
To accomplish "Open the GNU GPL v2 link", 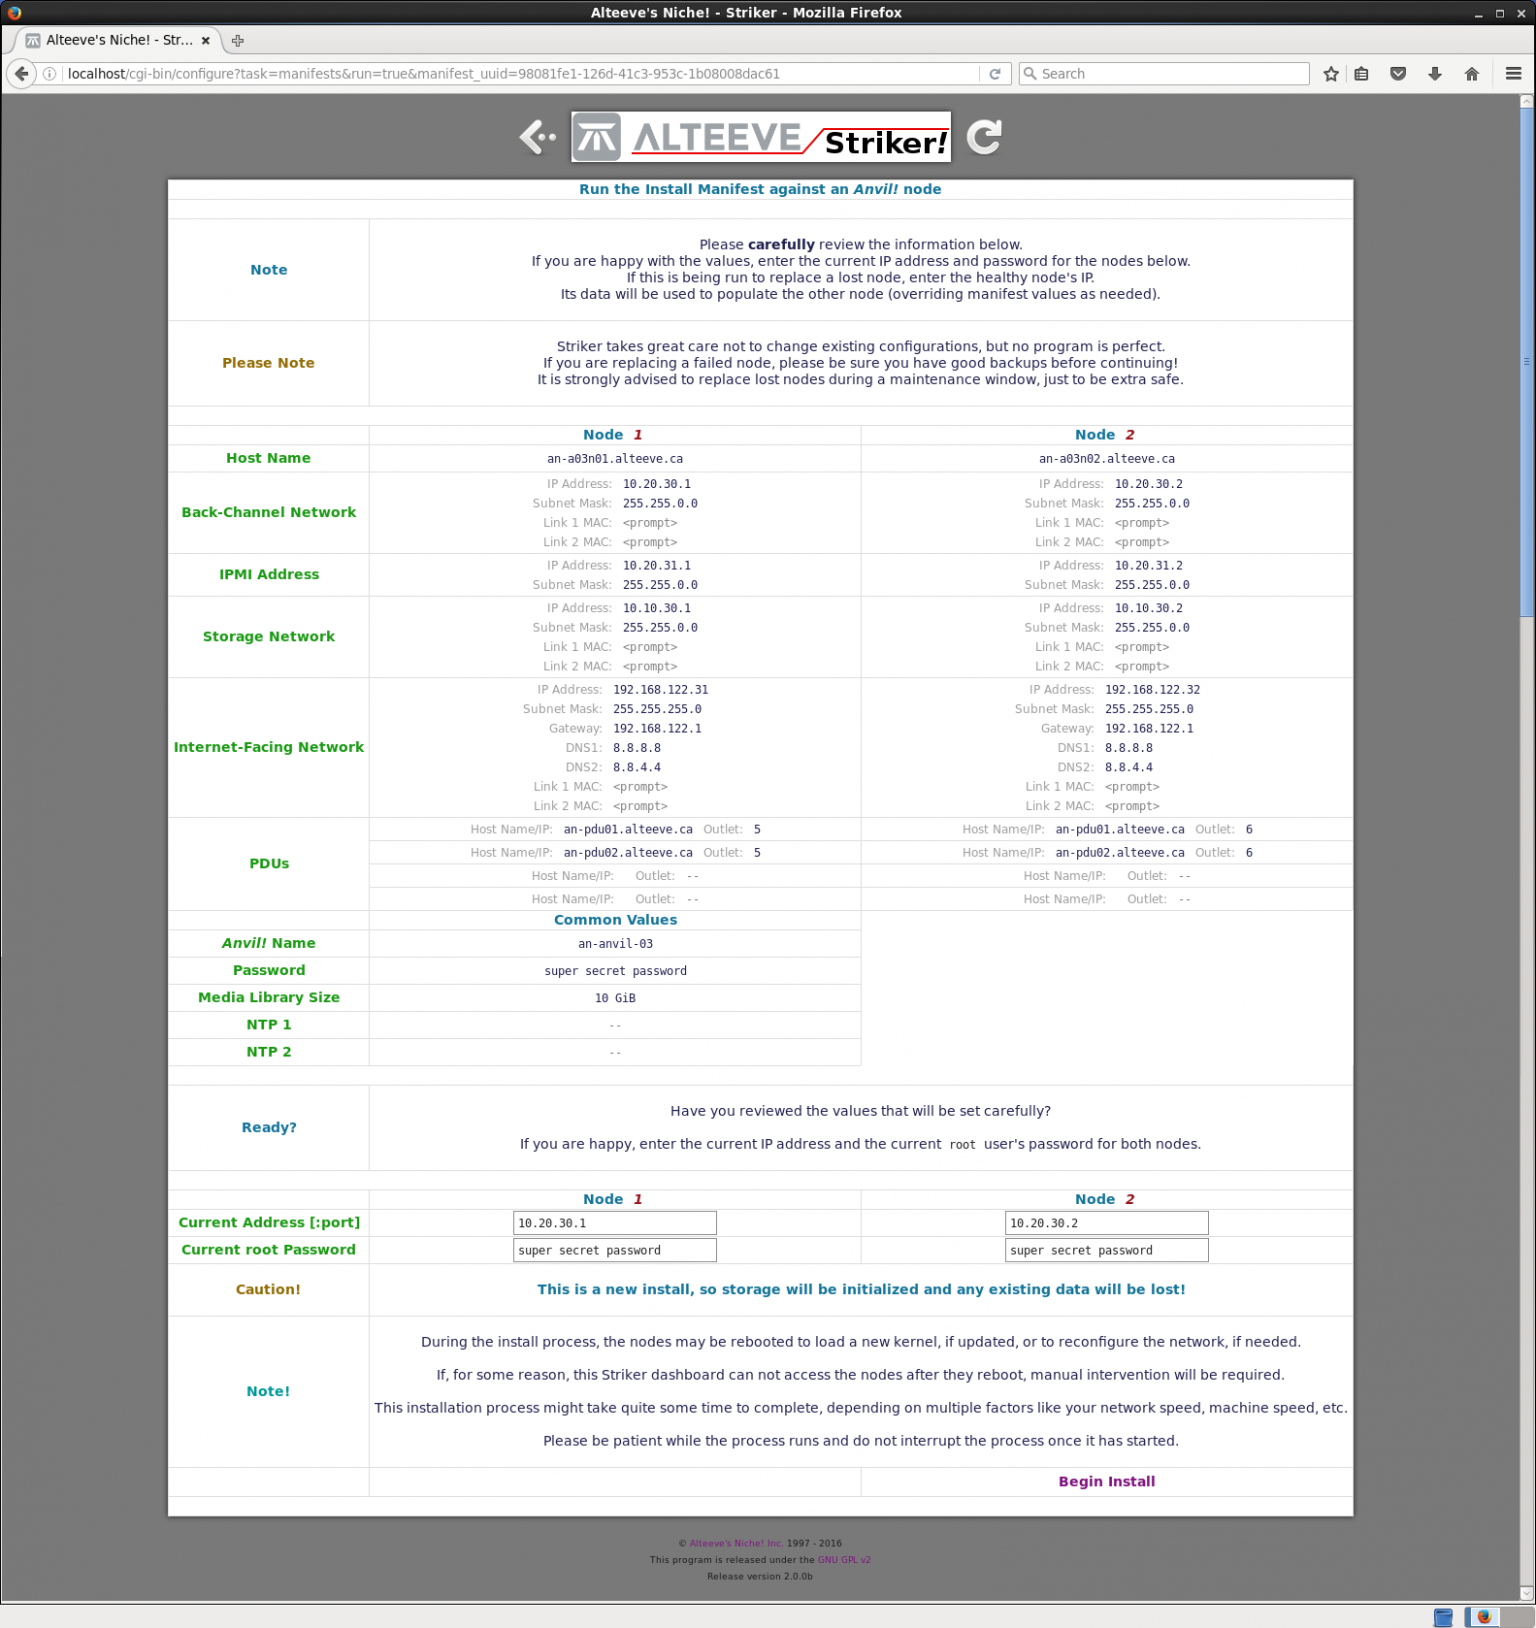I will pos(843,1559).
